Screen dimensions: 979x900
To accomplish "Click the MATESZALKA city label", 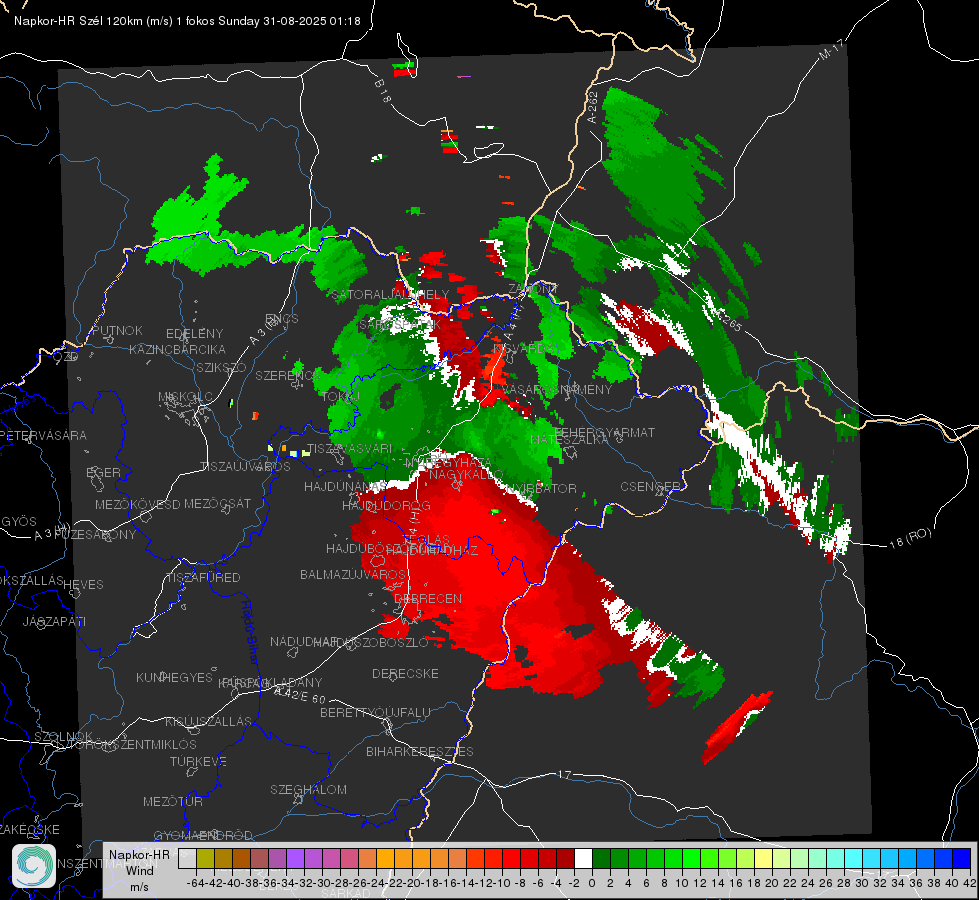I will (x=569, y=440).
